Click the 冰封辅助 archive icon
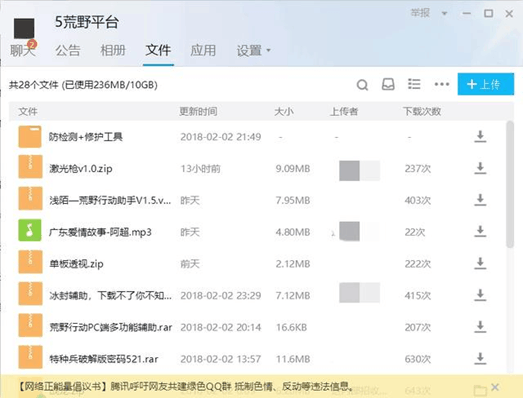The height and width of the screenshot is (398, 523). pos(30,294)
